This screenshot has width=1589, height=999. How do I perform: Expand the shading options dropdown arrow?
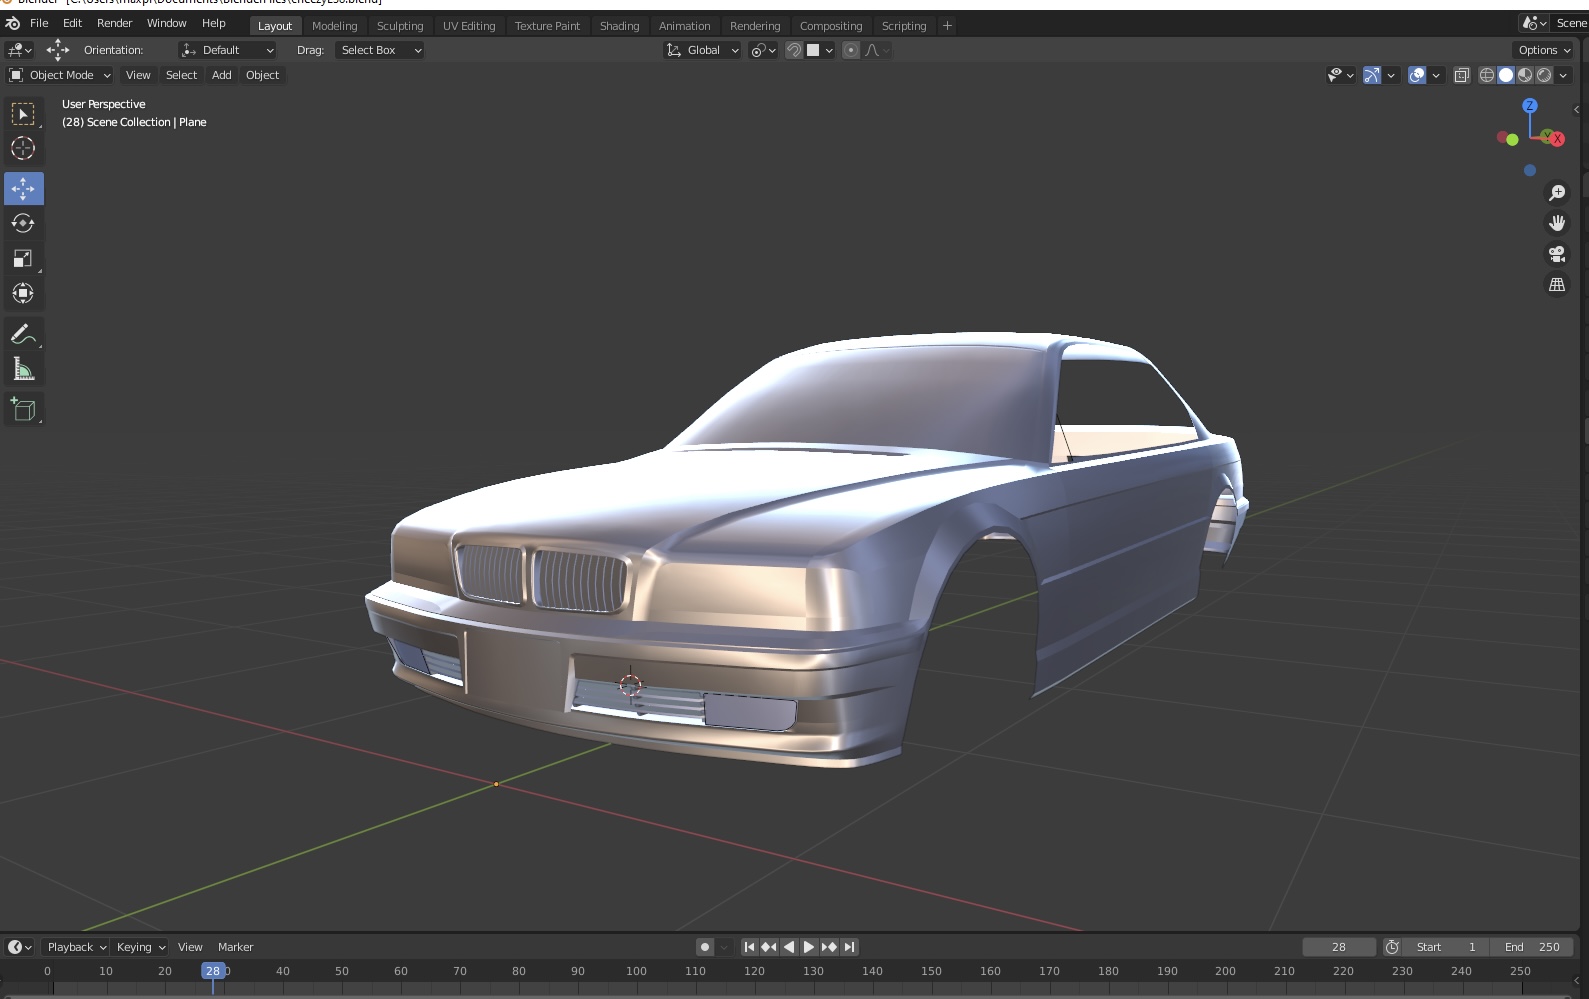tap(1563, 75)
